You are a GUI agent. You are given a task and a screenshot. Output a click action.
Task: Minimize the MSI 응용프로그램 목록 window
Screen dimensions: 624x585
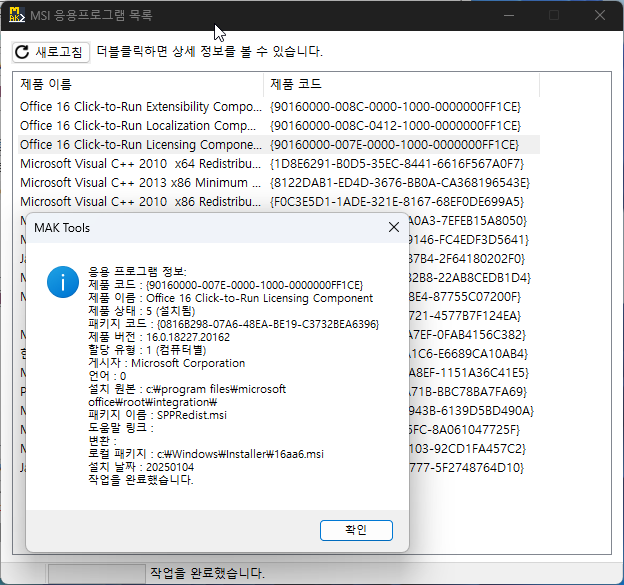(509, 16)
